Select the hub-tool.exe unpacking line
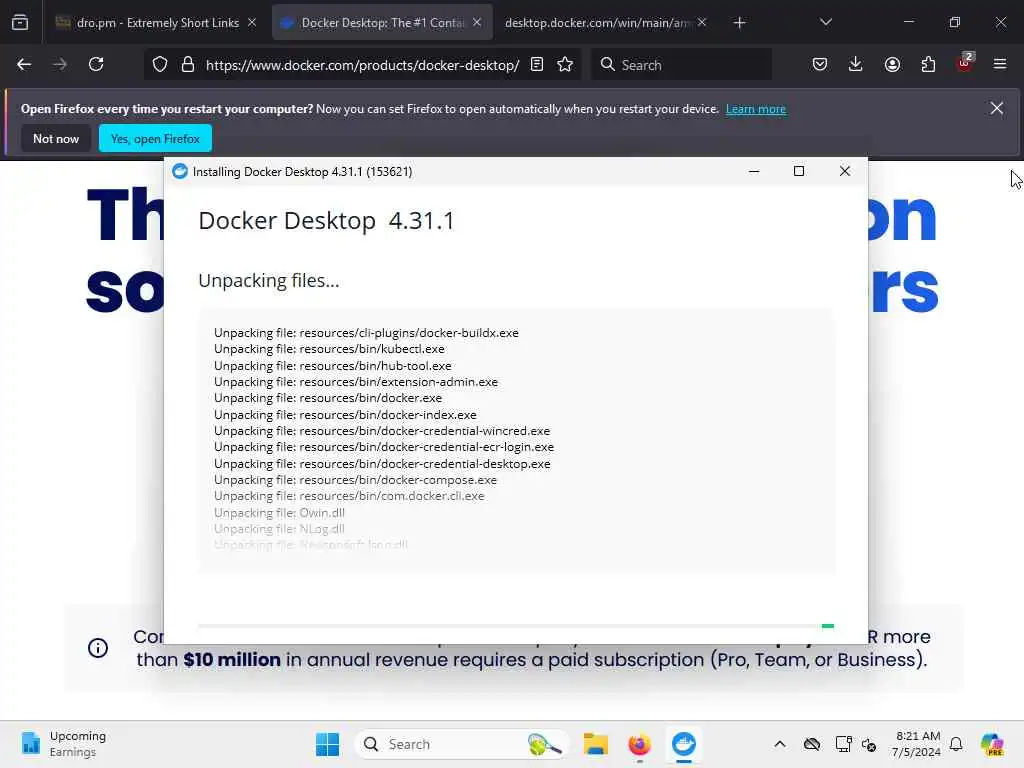The width and height of the screenshot is (1024, 768). tap(332, 366)
